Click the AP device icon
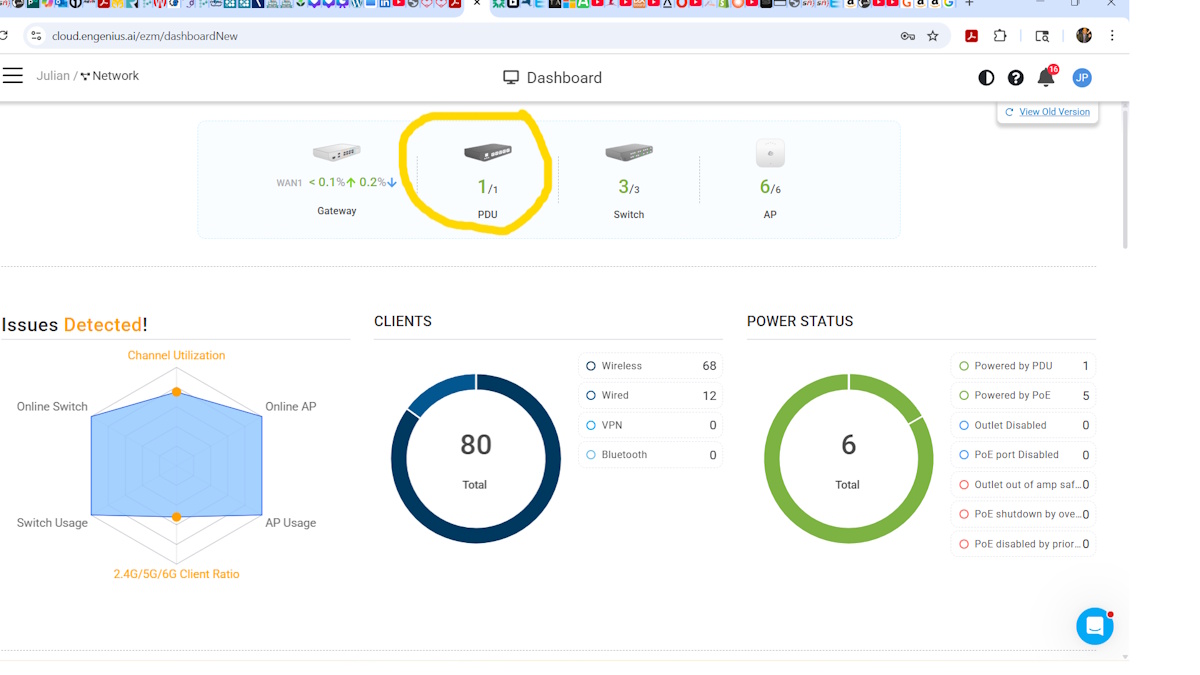Image resolution: width=1200 pixels, height=675 pixels. (x=770, y=153)
